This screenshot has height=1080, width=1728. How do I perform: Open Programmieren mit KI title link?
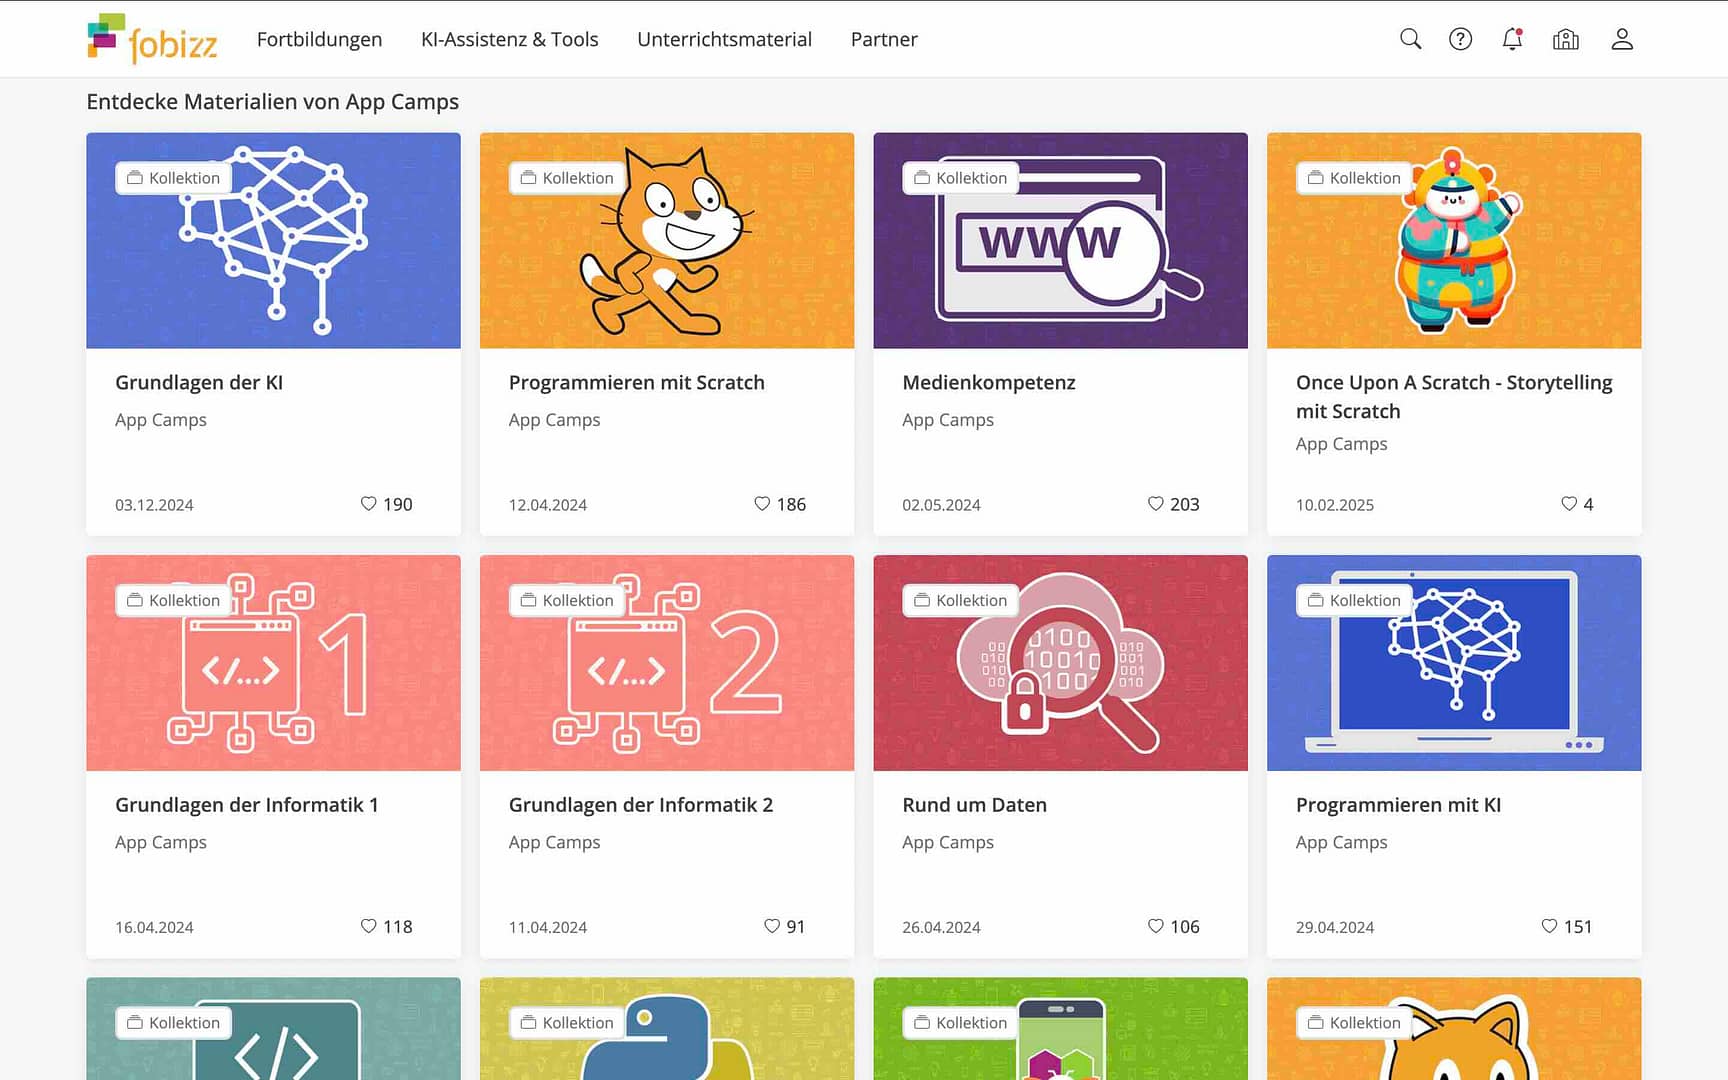click(1398, 805)
